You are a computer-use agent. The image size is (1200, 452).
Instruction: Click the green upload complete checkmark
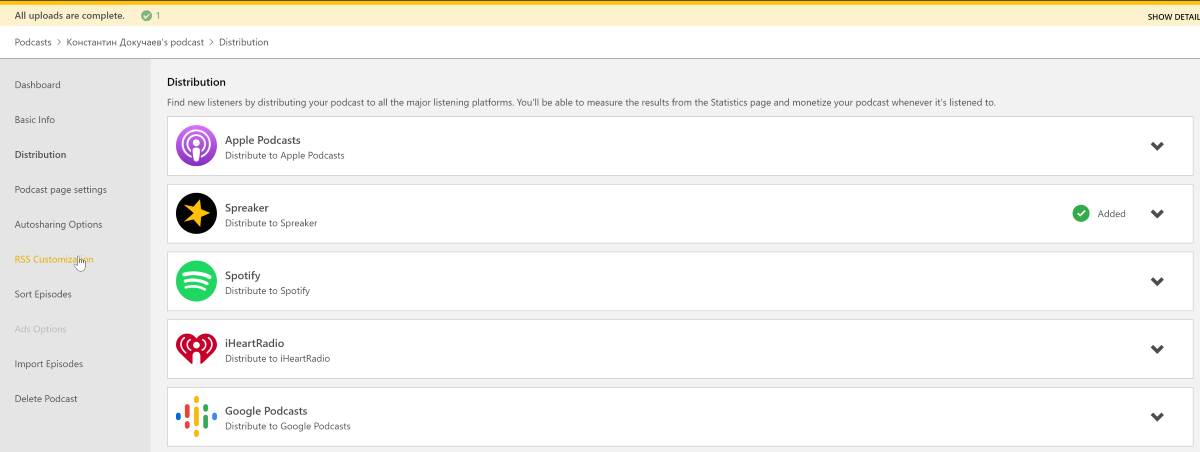point(147,16)
